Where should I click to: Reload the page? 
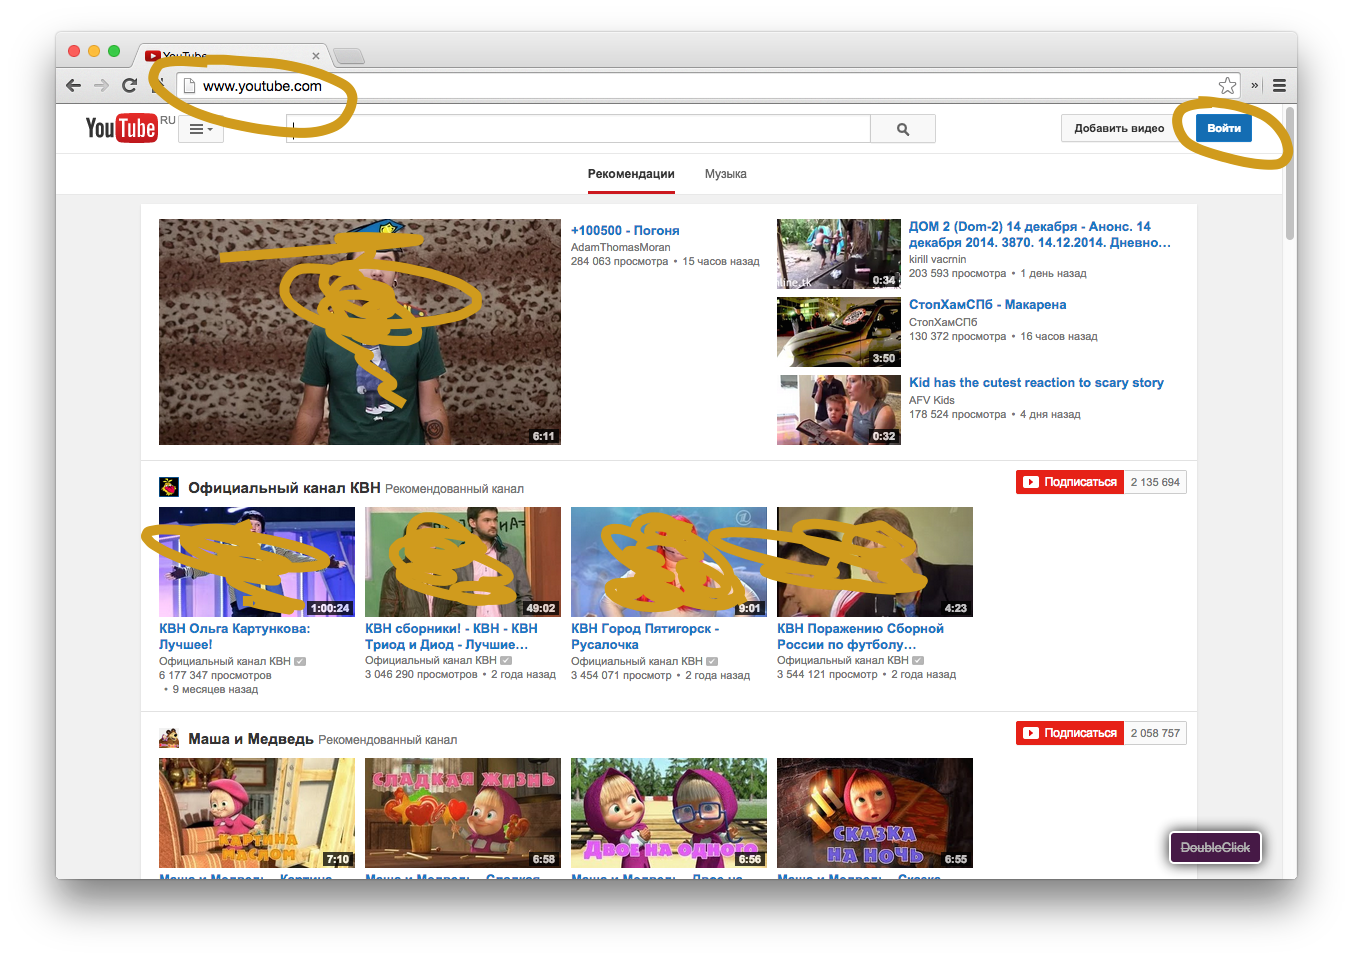(129, 86)
